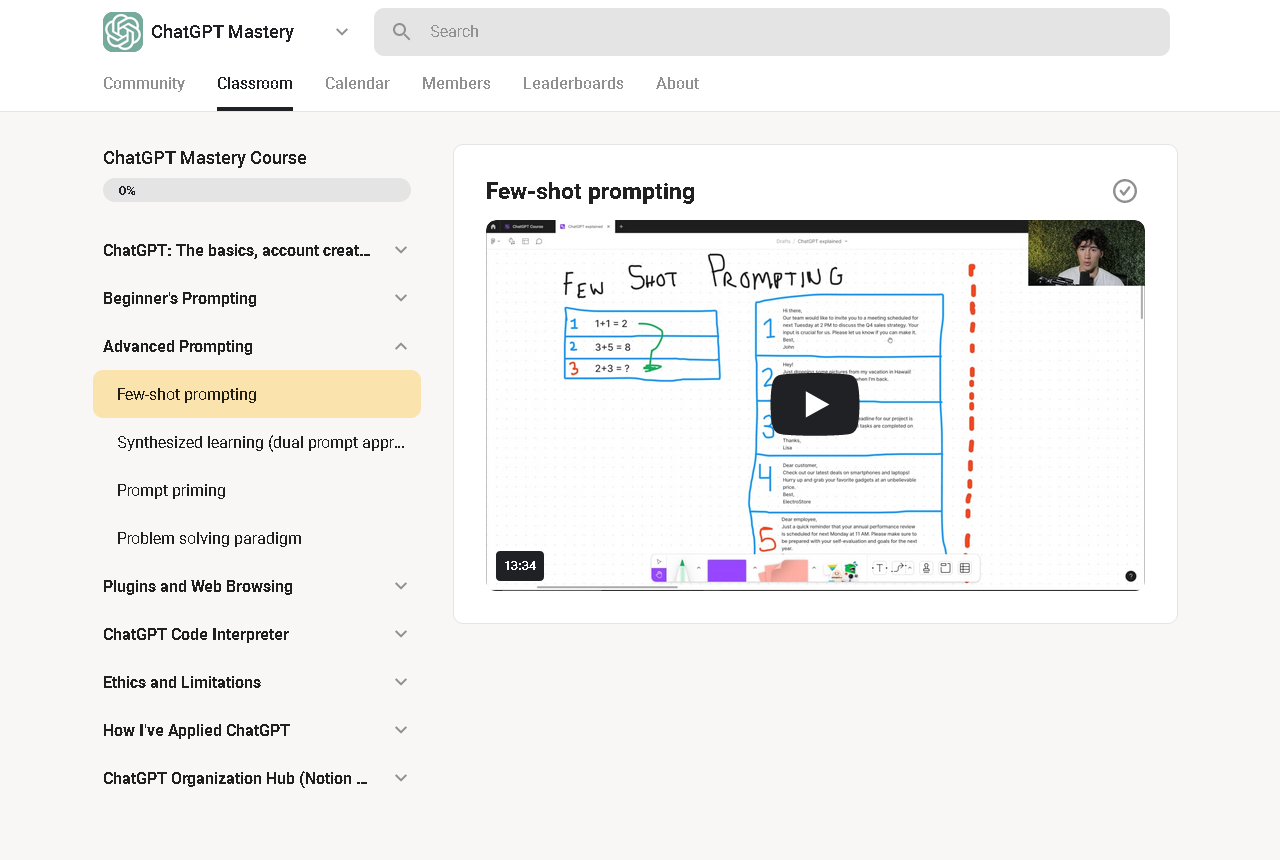Collapse the Advanced Prompting section chevron
The height and width of the screenshot is (860, 1280).
click(401, 346)
